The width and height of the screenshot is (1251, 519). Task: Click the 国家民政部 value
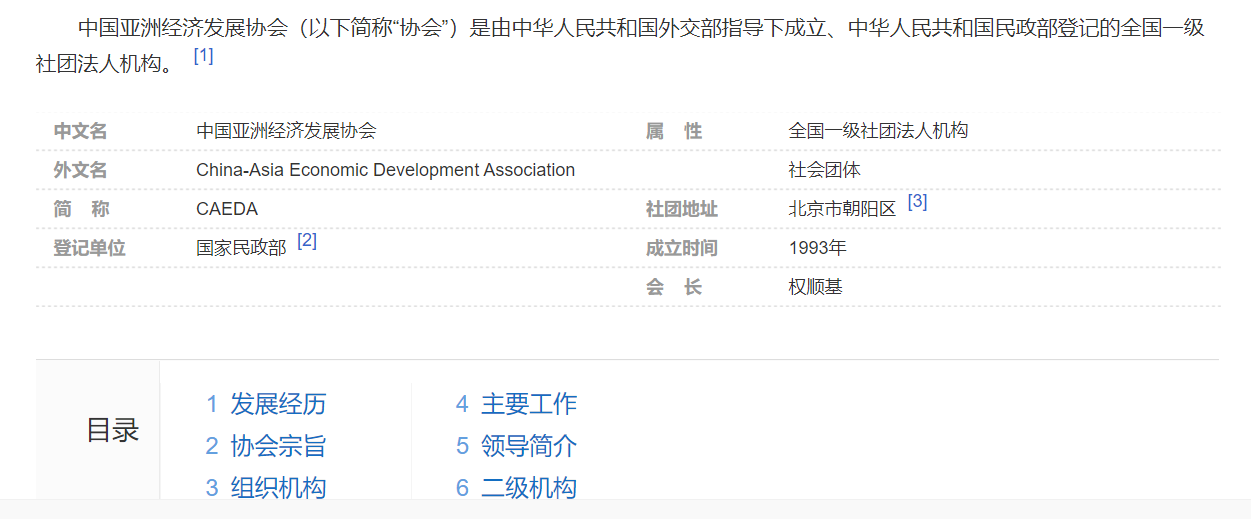241,248
